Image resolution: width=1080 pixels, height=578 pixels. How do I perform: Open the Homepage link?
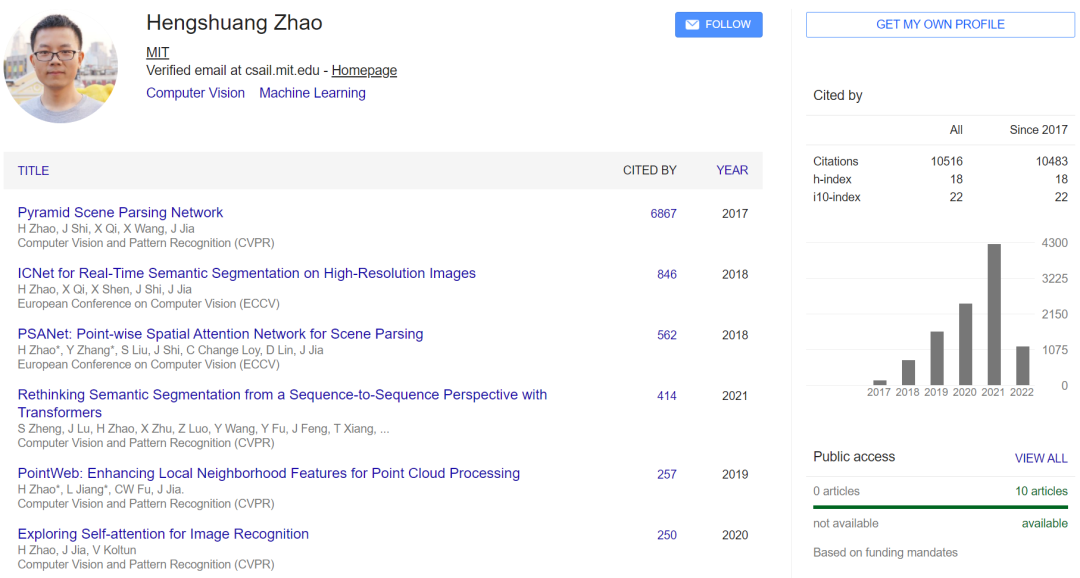[364, 70]
